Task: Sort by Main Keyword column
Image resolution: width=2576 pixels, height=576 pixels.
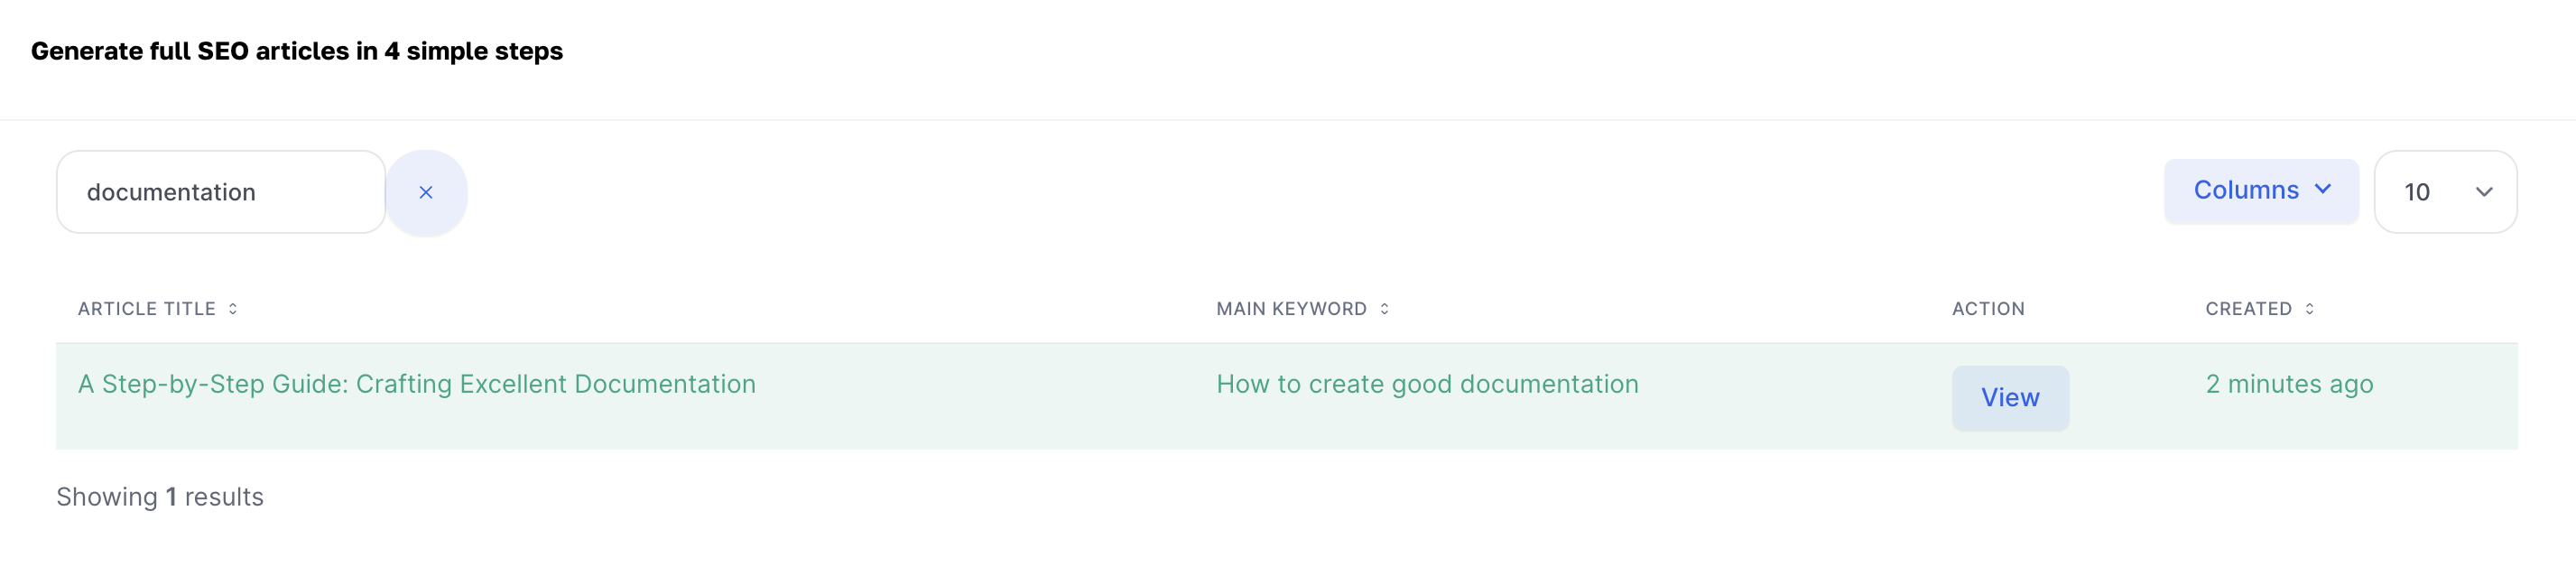Action: pyautogui.click(x=1303, y=309)
